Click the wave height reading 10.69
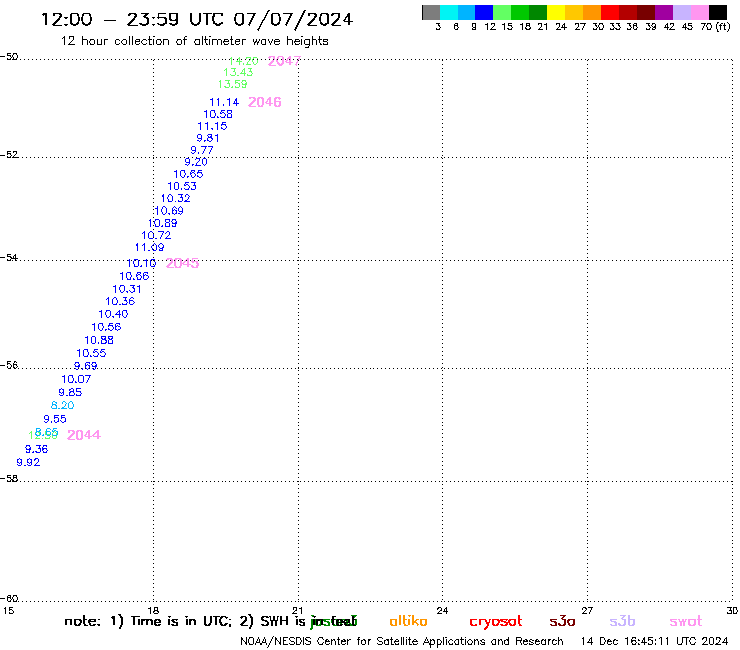 [169, 211]
